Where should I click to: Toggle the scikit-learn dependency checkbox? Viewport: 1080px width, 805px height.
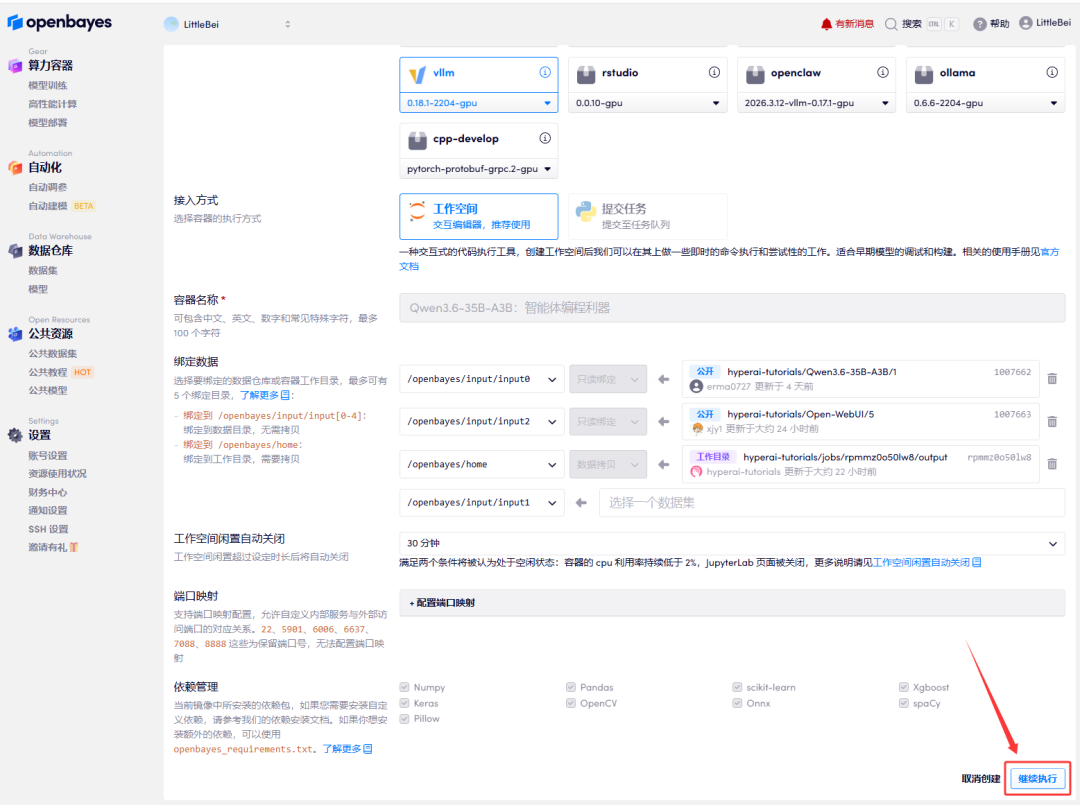737,687
